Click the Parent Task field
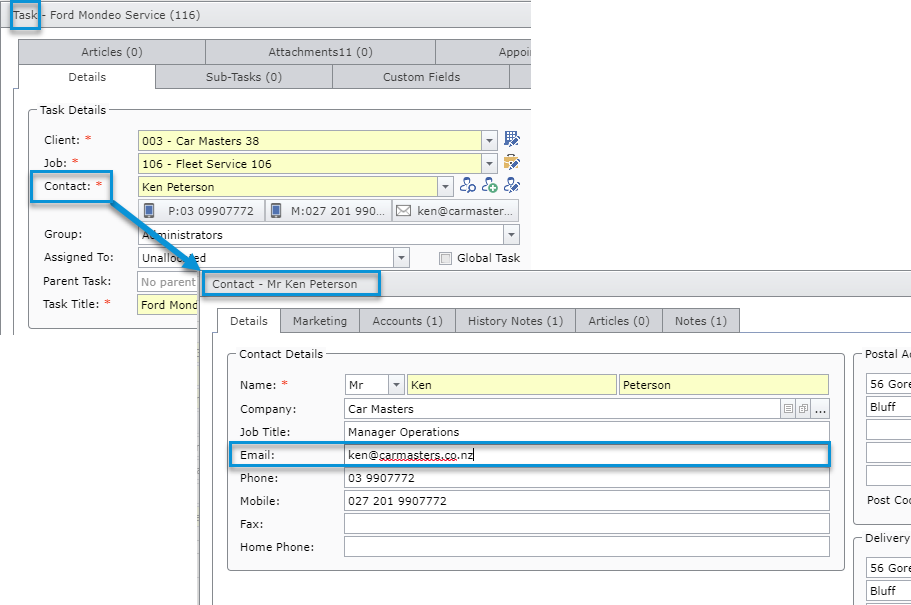 (x=168, y=282)
